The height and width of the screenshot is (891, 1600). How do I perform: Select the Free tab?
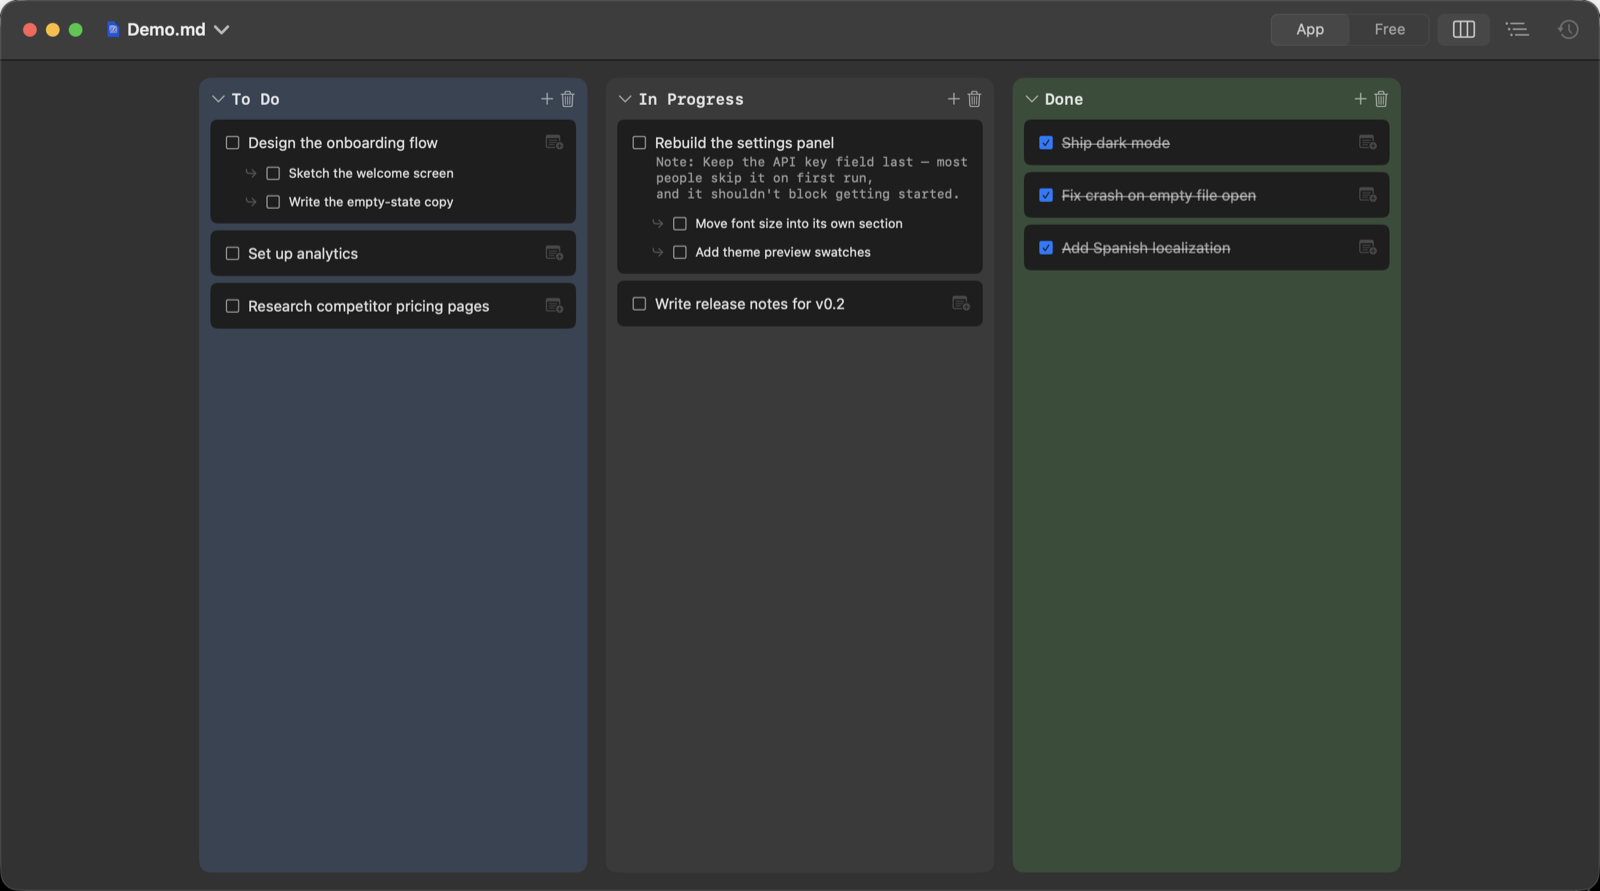pos(1389,29)
